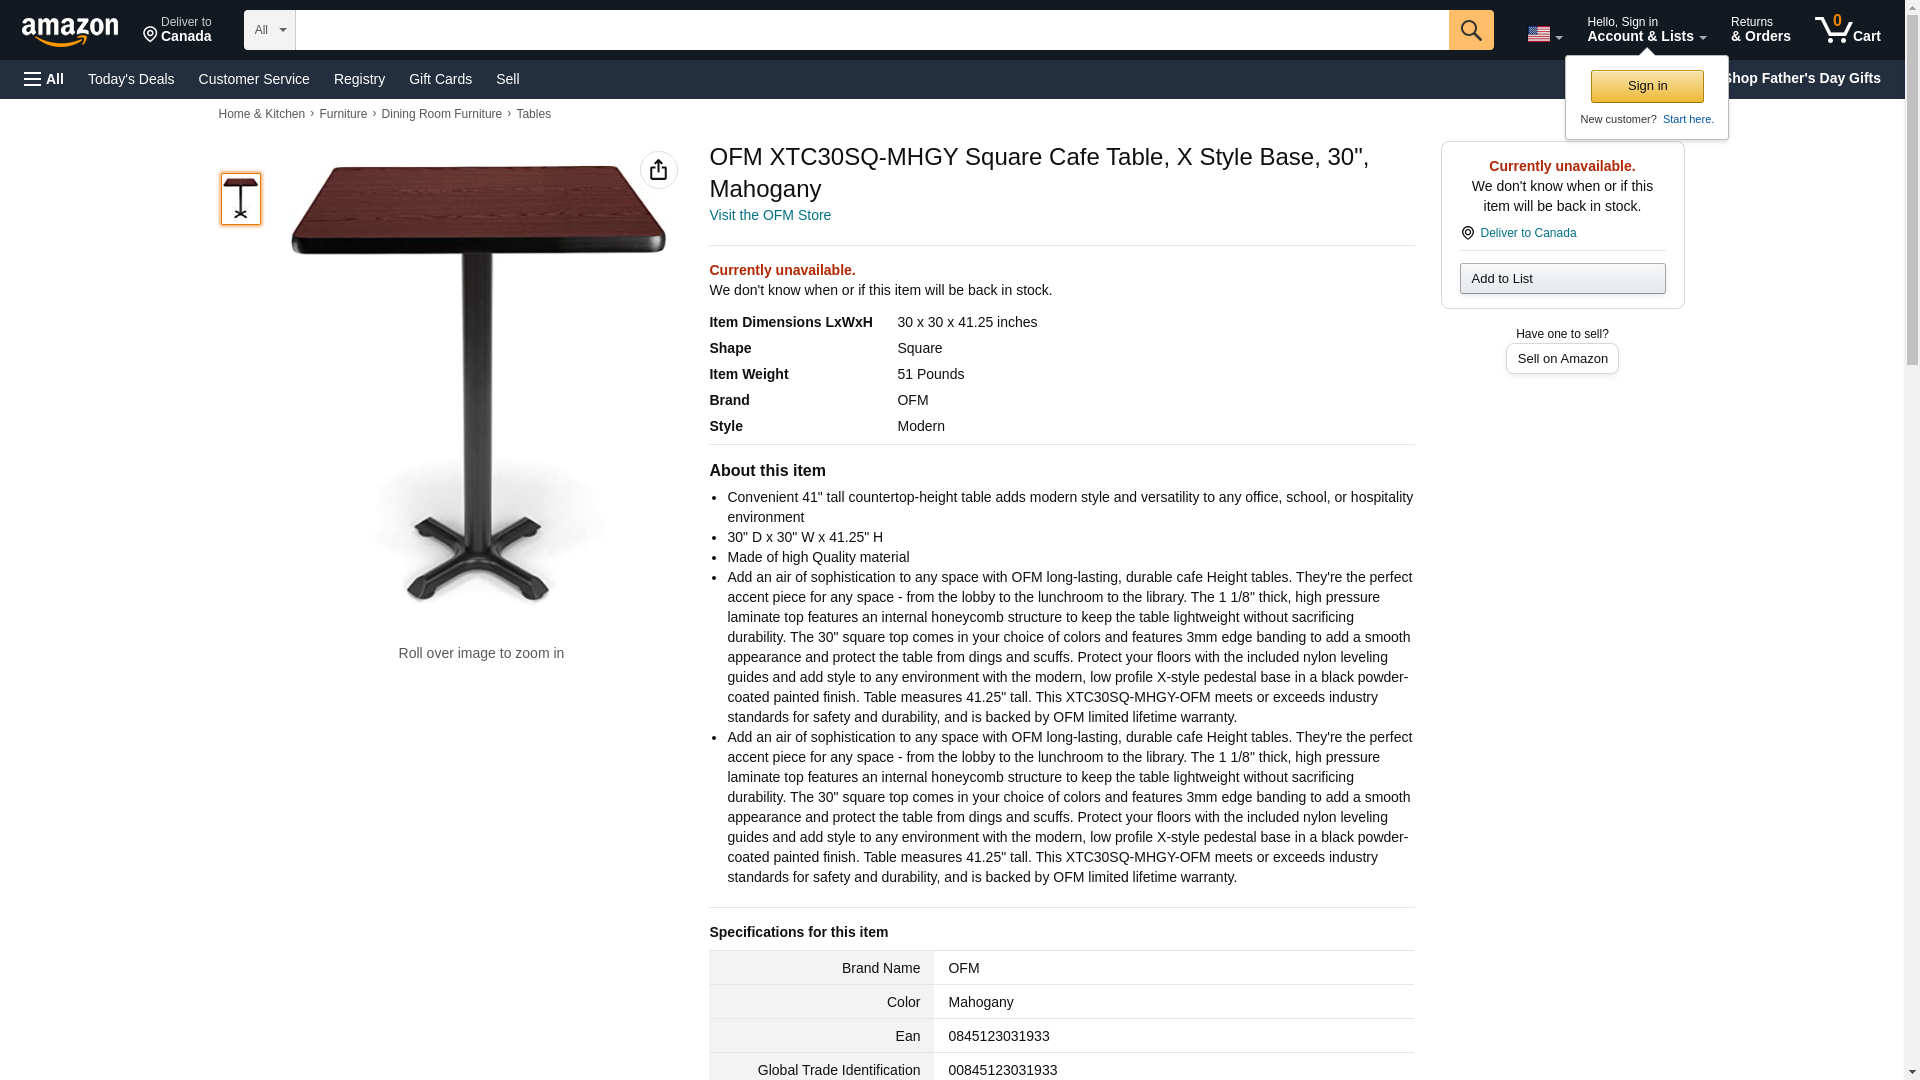Click Sell on Amazon button
The height and width of the screenshot is (1080, 1920).
click(x=1561, y=358)
